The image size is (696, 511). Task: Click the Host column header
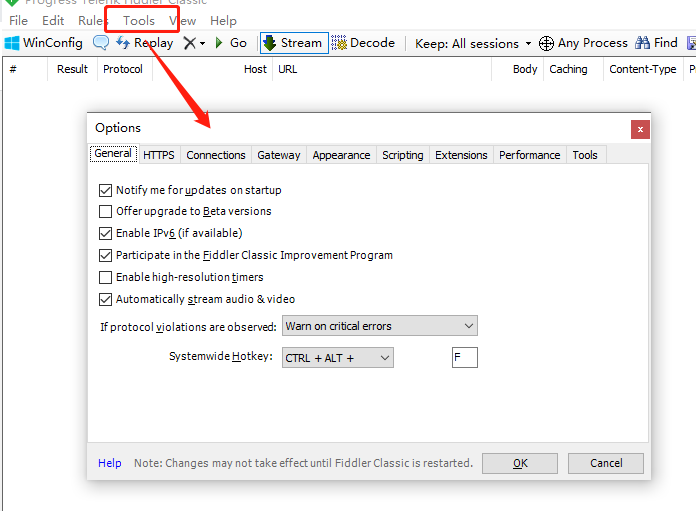pos(213,69)
